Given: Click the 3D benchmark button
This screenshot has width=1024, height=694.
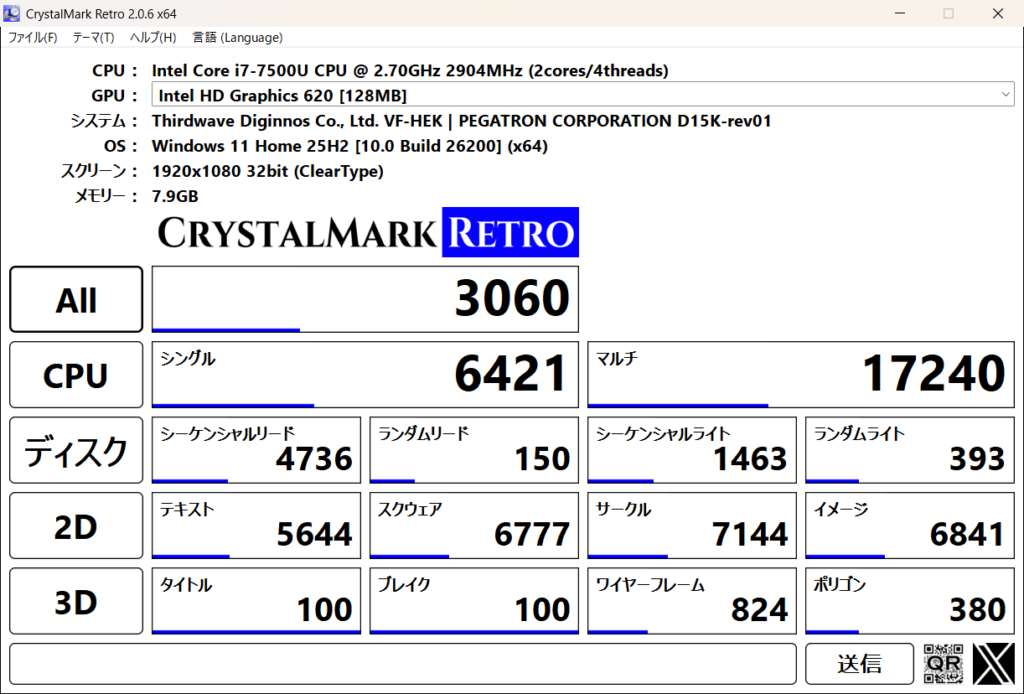Looking at the screenshot, I should [76, 602].
